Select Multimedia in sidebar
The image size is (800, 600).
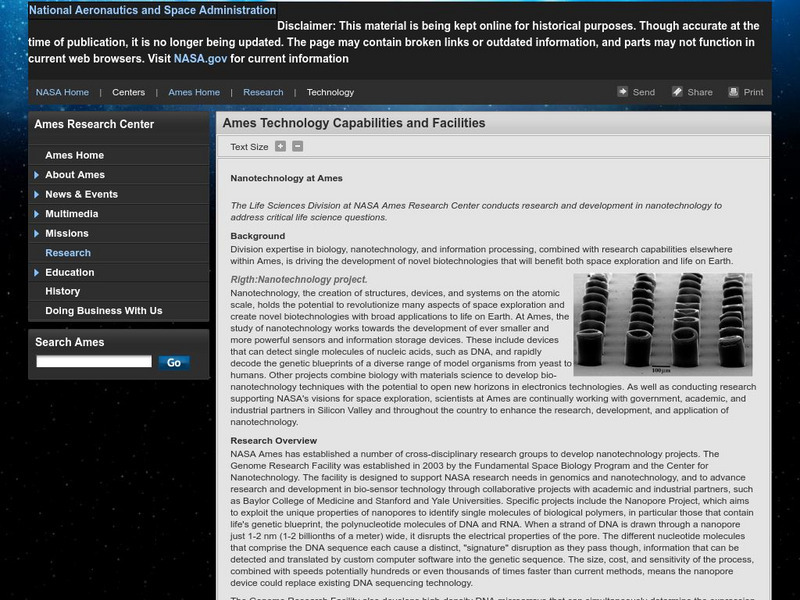coord(71,214)
